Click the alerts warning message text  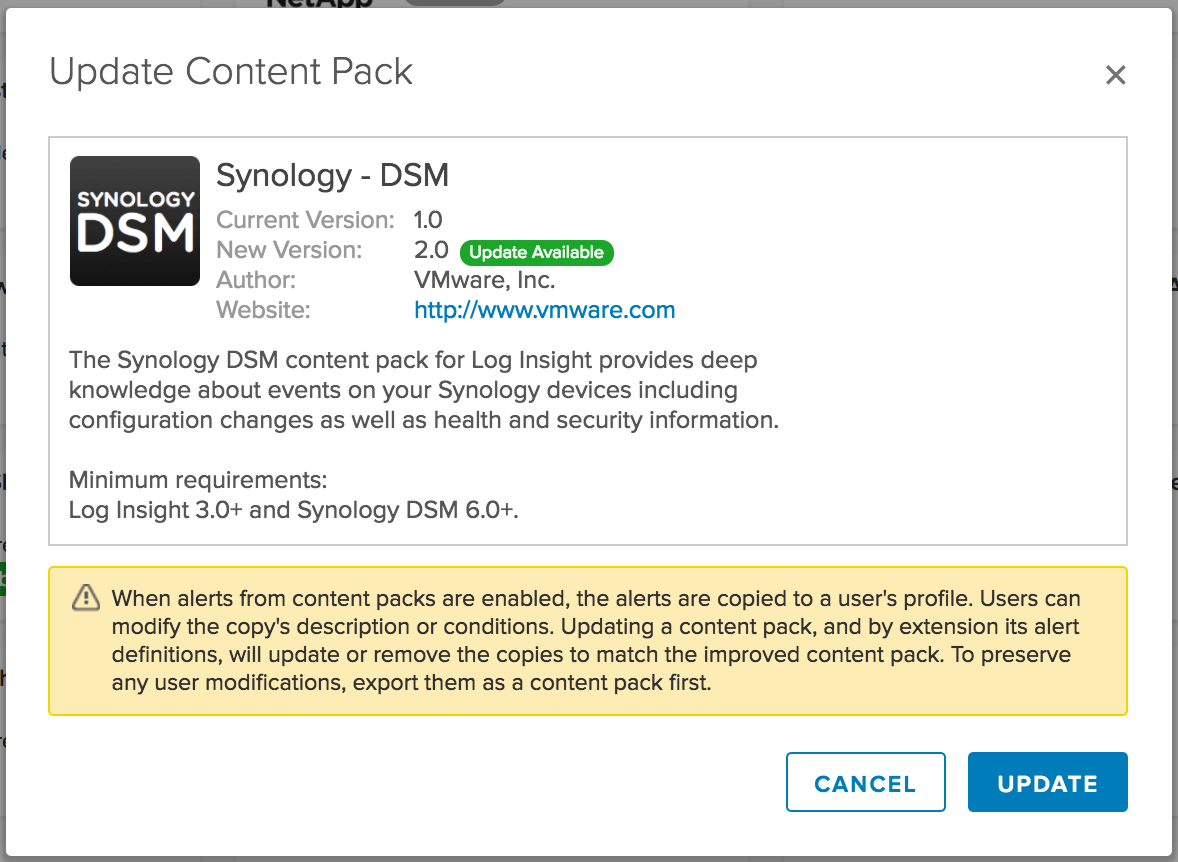click(x=597, y=640)
